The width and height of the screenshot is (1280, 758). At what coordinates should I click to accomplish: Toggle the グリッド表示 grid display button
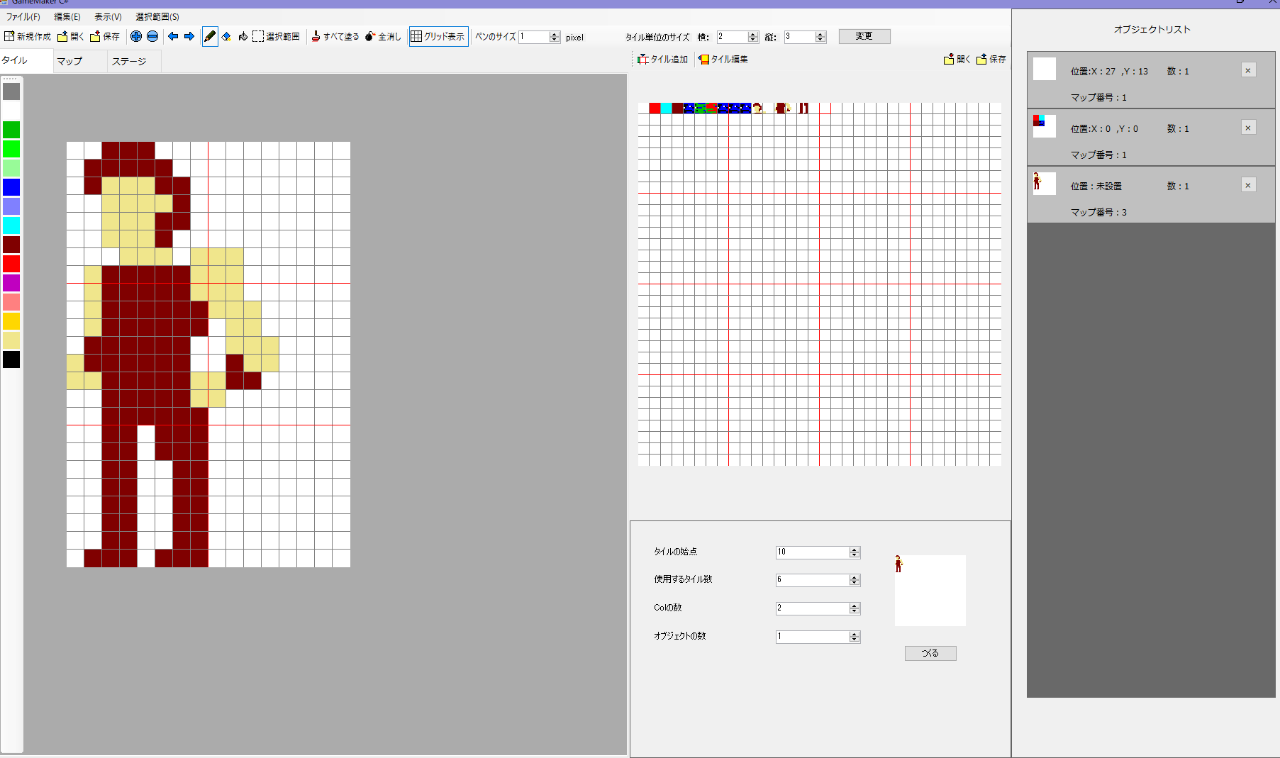coord(438,36)
